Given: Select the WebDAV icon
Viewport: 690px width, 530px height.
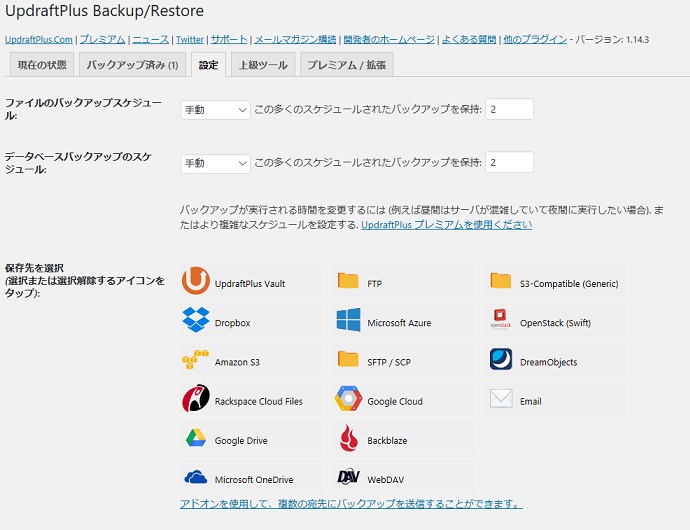Looking at the screenshot, I should tap(349, 477).
